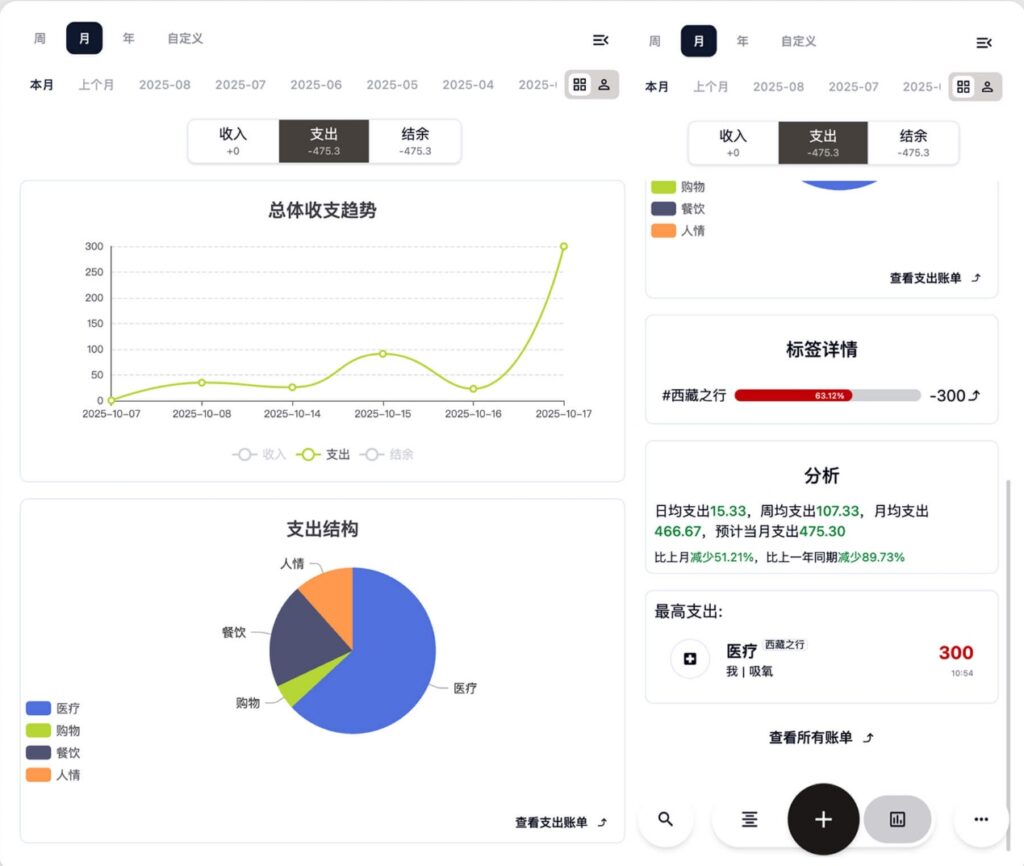Screen dimensions: 1024x866
Task: Select grid view icon in left panel
Action: click(580, 85)
